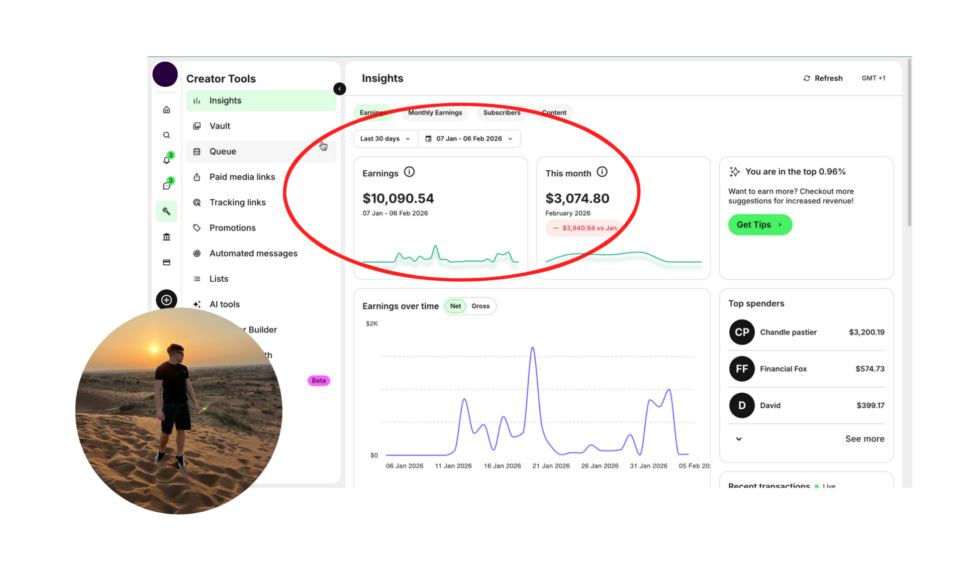
Task: Click the bank building icon in rail
Action: [x=166, y=237]
